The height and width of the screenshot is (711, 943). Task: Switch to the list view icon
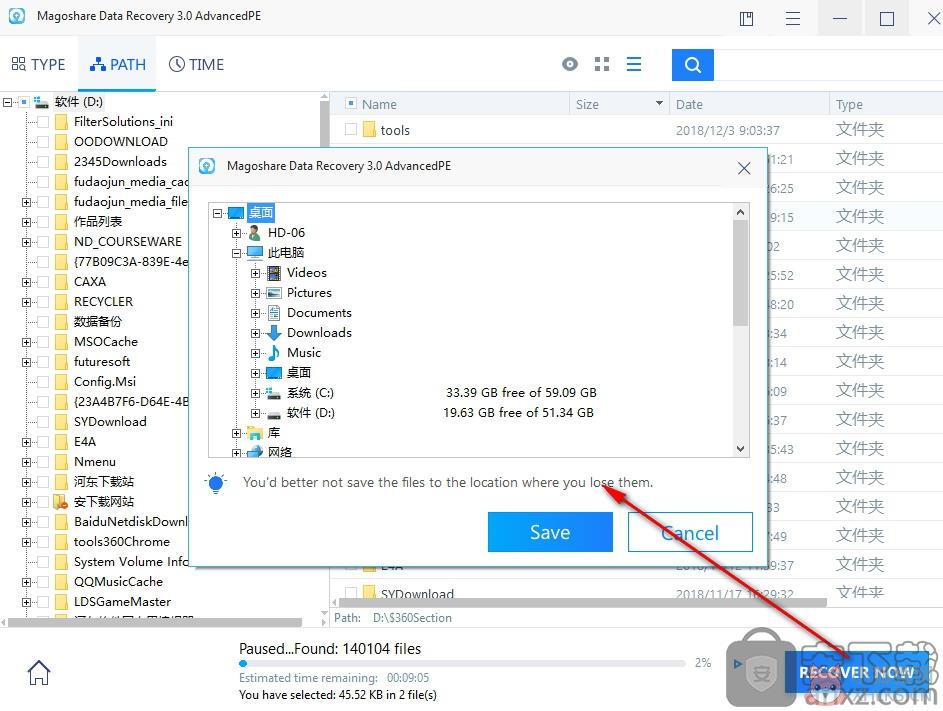[x=633, y=64]
